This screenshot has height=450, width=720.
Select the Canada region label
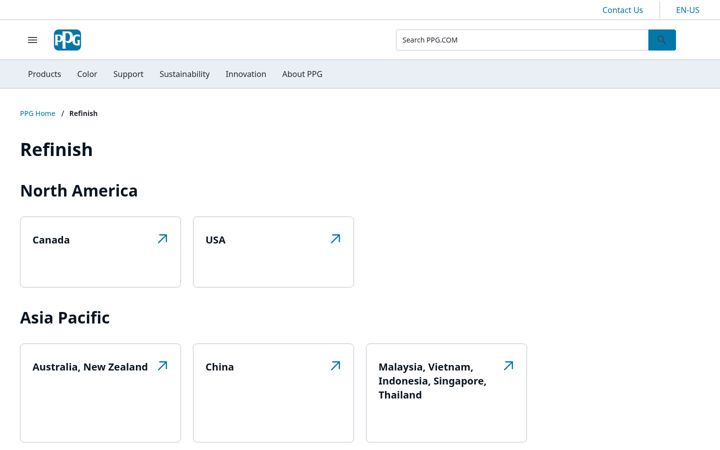pos(51,240)
